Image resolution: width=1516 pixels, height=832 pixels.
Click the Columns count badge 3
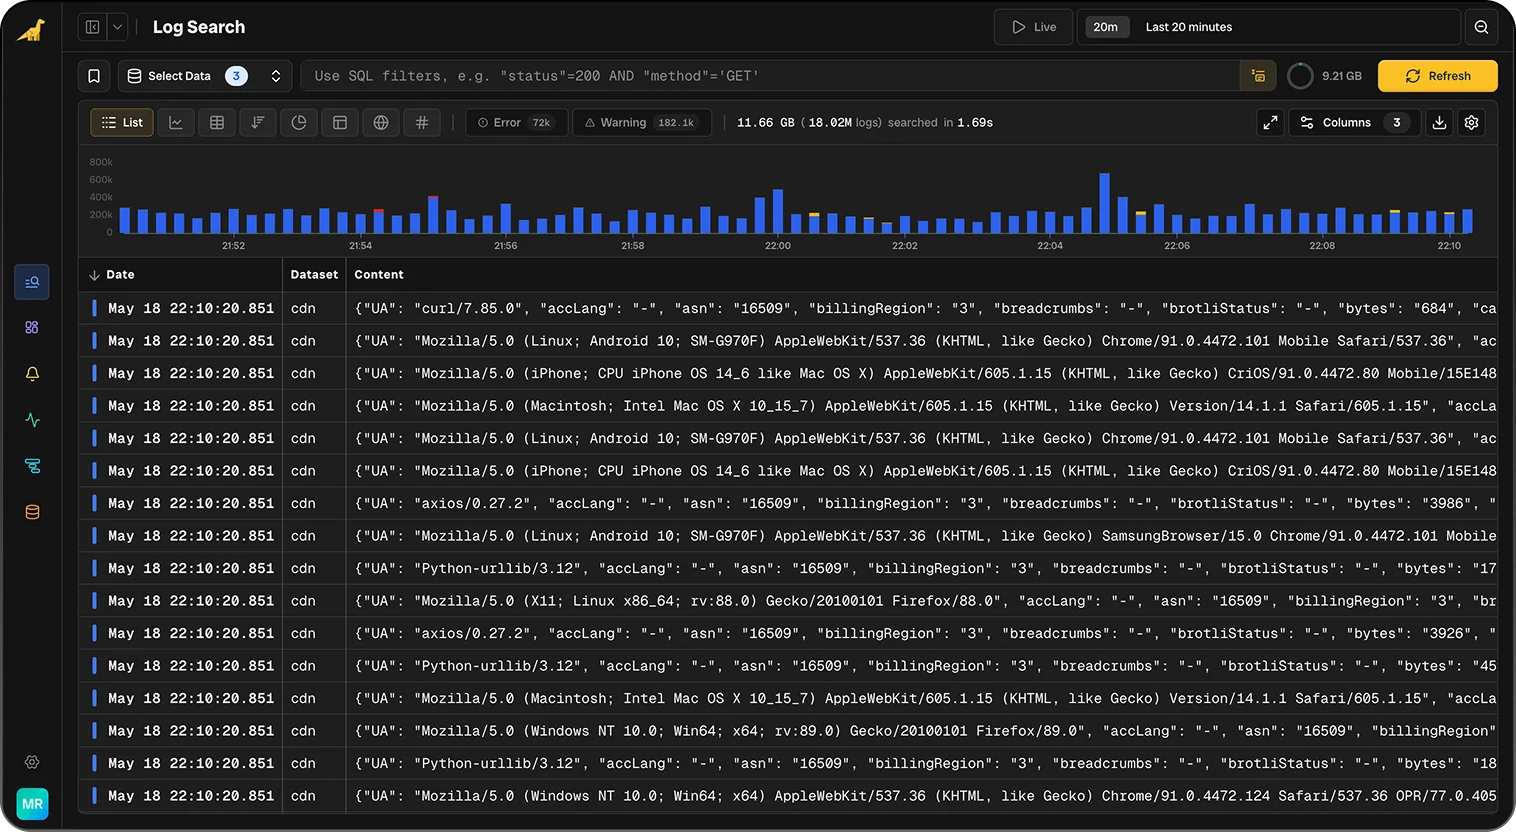[x=1397, y=122]
